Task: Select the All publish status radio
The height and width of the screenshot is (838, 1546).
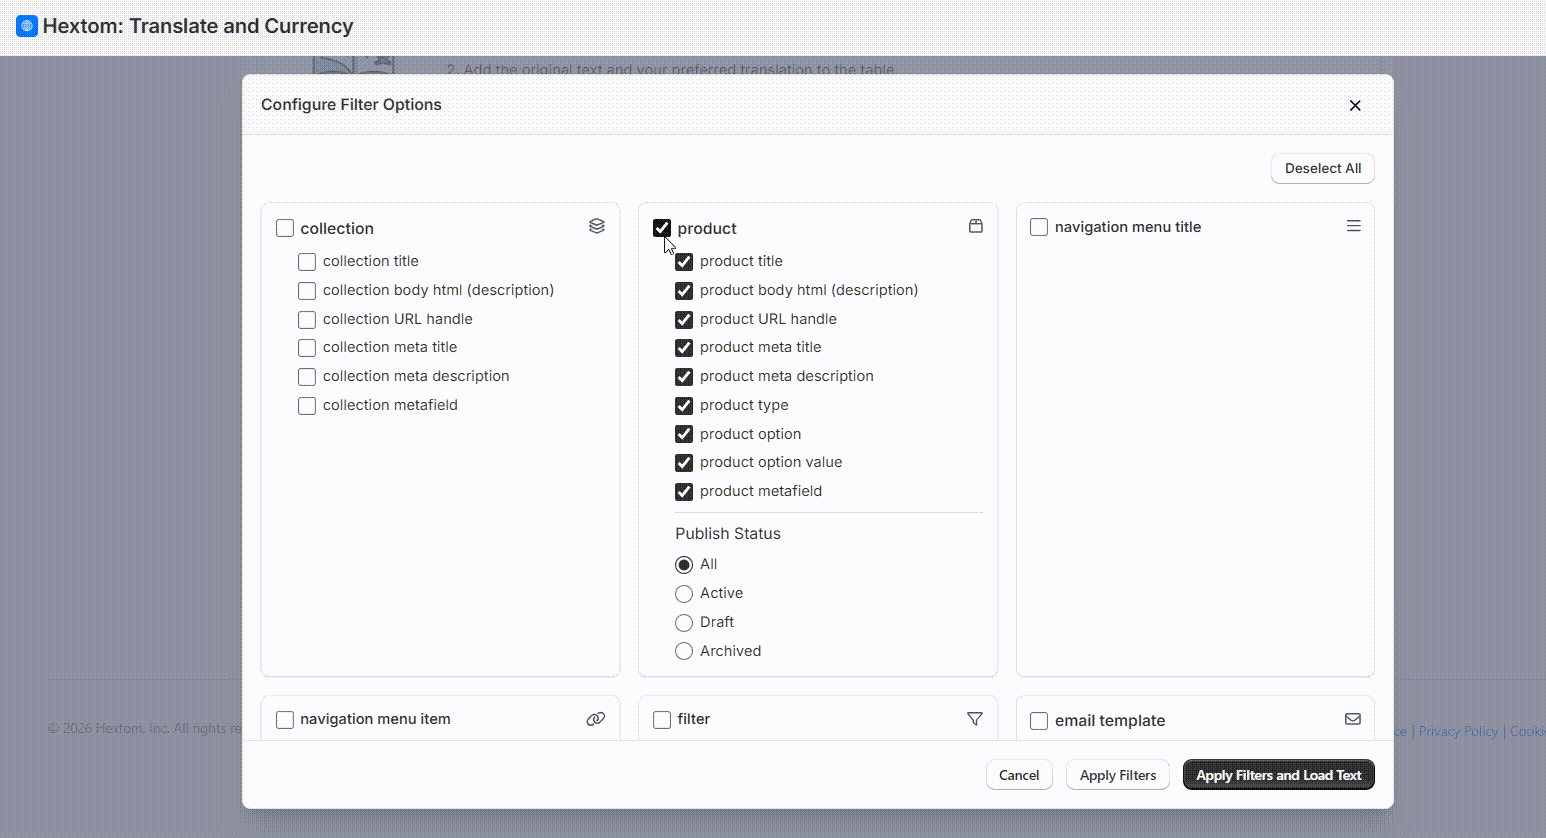Action: [x=684, y=565]
